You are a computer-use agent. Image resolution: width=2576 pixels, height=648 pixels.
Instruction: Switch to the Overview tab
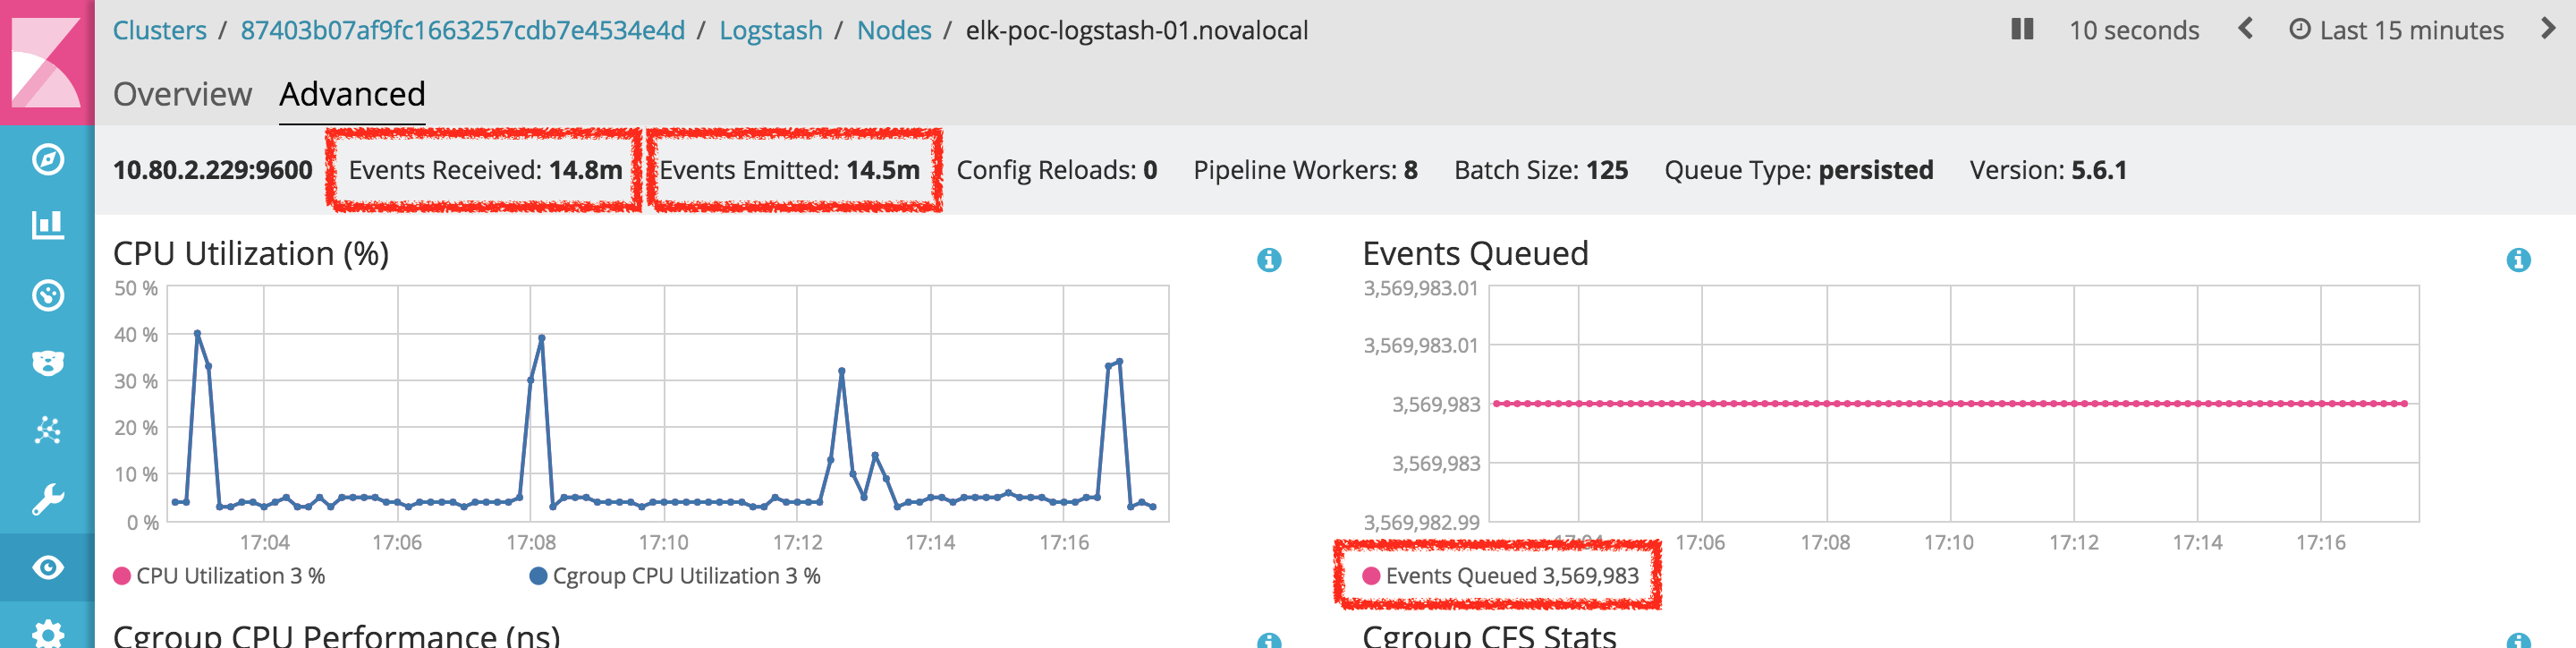click(182, 94)
